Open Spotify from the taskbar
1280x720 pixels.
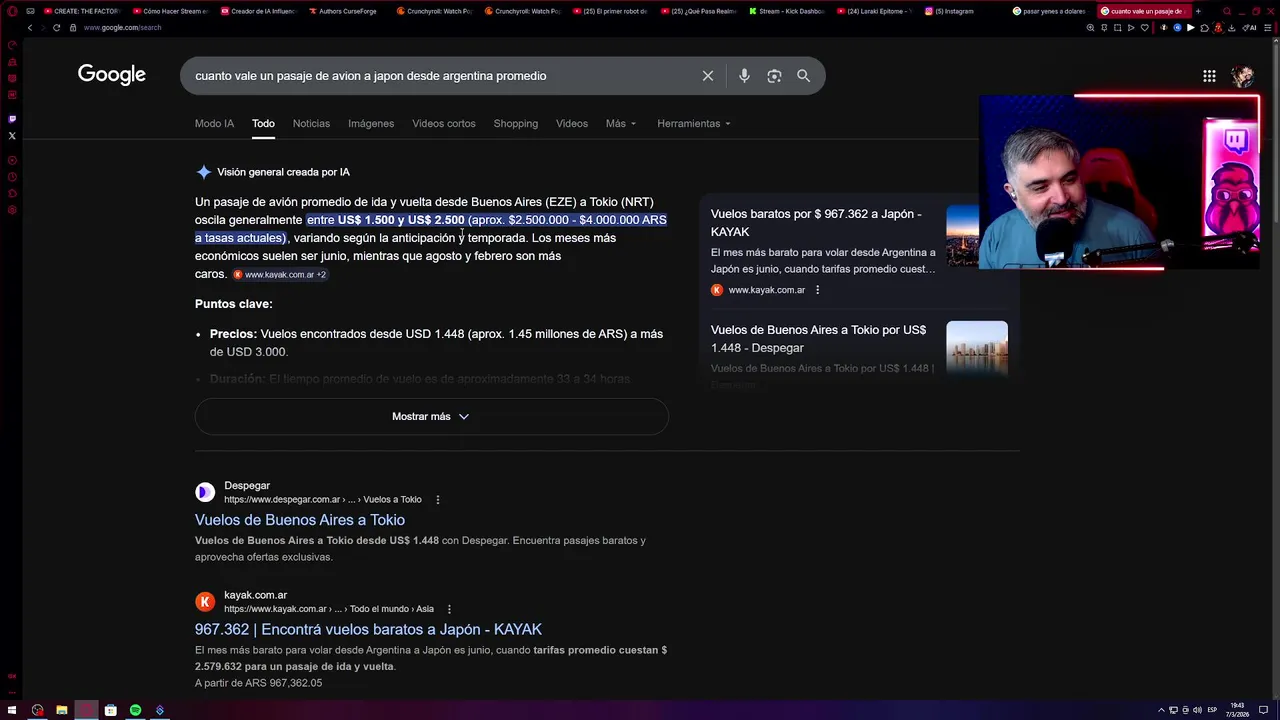click(135, 710)
